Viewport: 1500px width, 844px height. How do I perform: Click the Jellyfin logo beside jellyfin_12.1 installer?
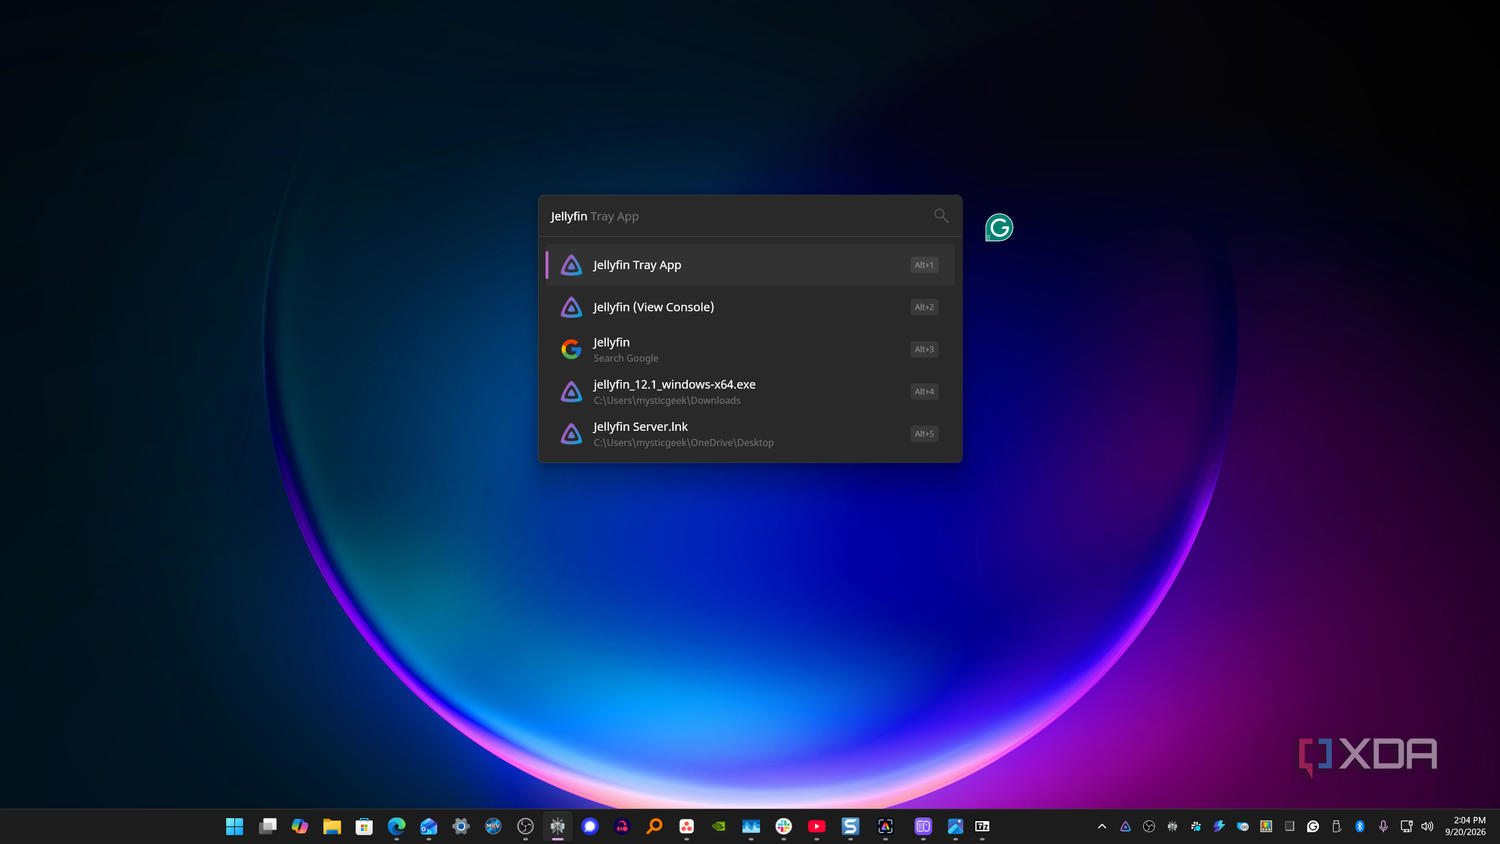pyautogui.click(x=571, y=391)
